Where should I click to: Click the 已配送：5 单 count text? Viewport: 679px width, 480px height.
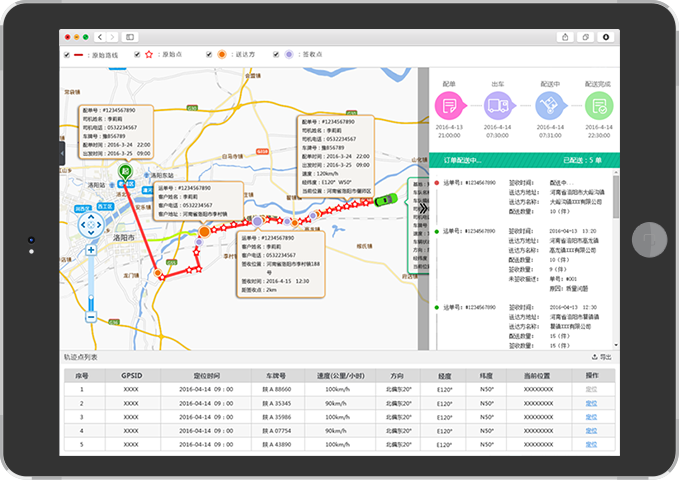582,160
